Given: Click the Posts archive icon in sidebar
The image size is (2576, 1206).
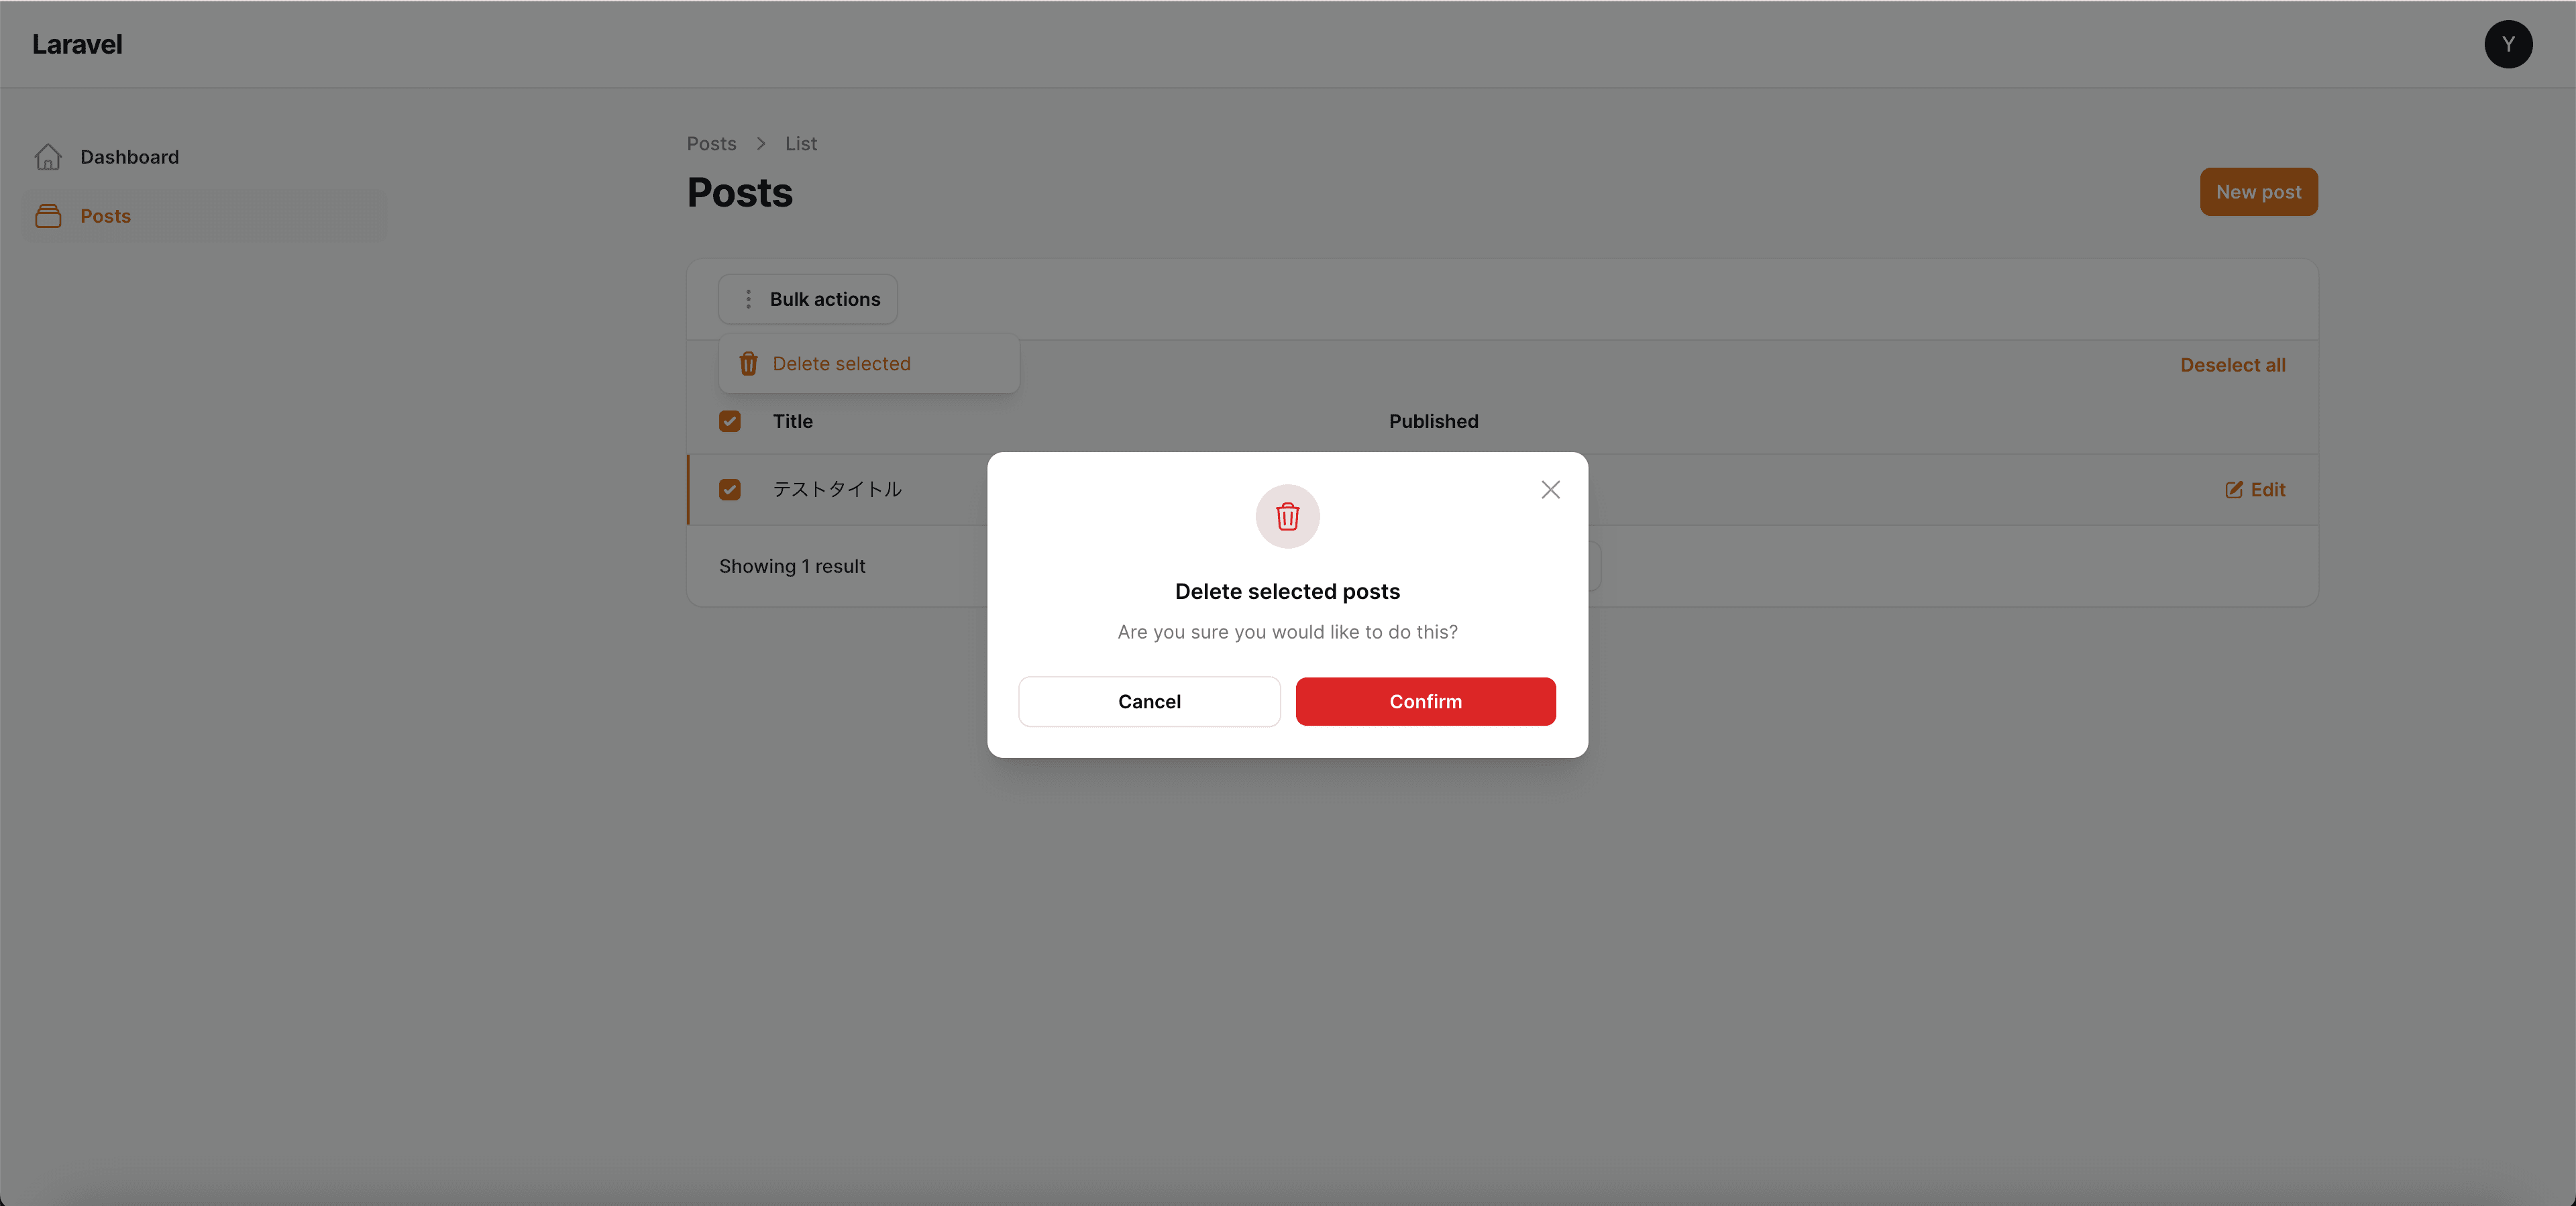Looking at the screenshot, I should pos(48,216).
